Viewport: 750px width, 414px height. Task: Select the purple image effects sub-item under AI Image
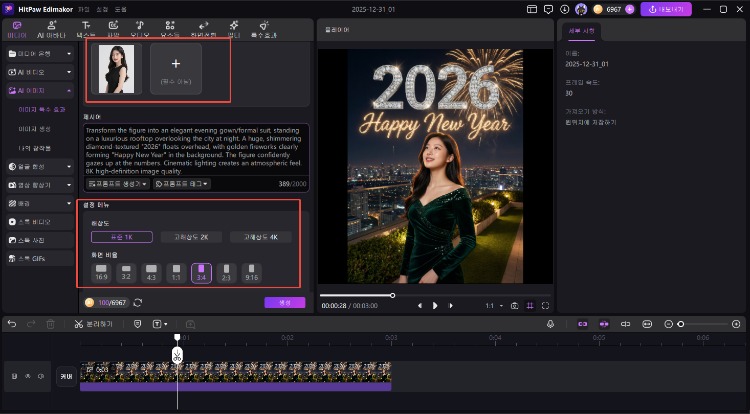click(42, 109)
